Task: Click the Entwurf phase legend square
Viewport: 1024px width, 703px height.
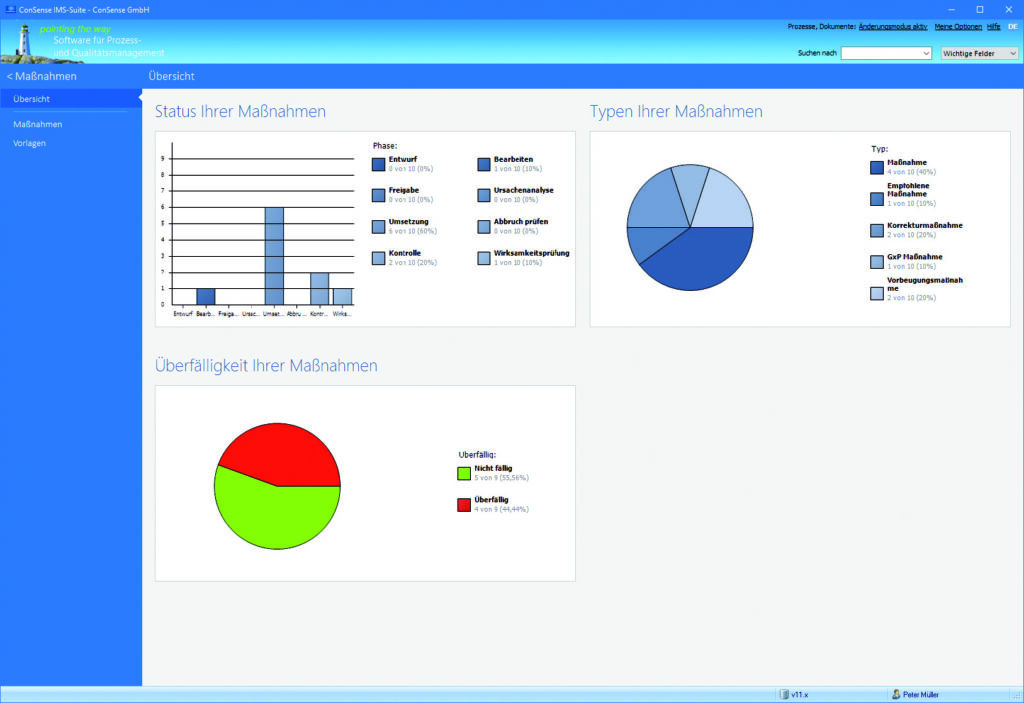Action: 378,165
